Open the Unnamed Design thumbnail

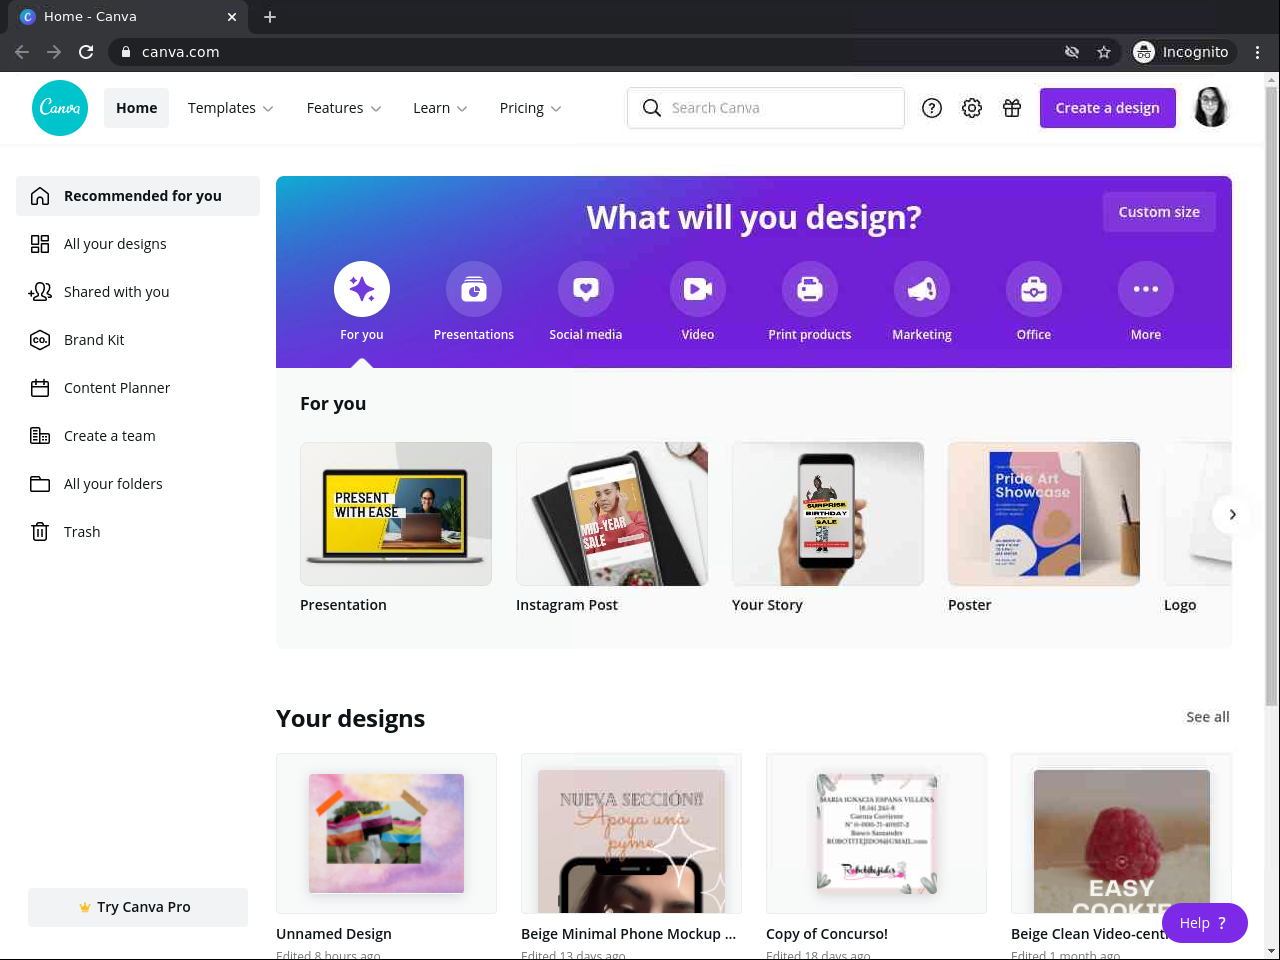tap(386, 833)
